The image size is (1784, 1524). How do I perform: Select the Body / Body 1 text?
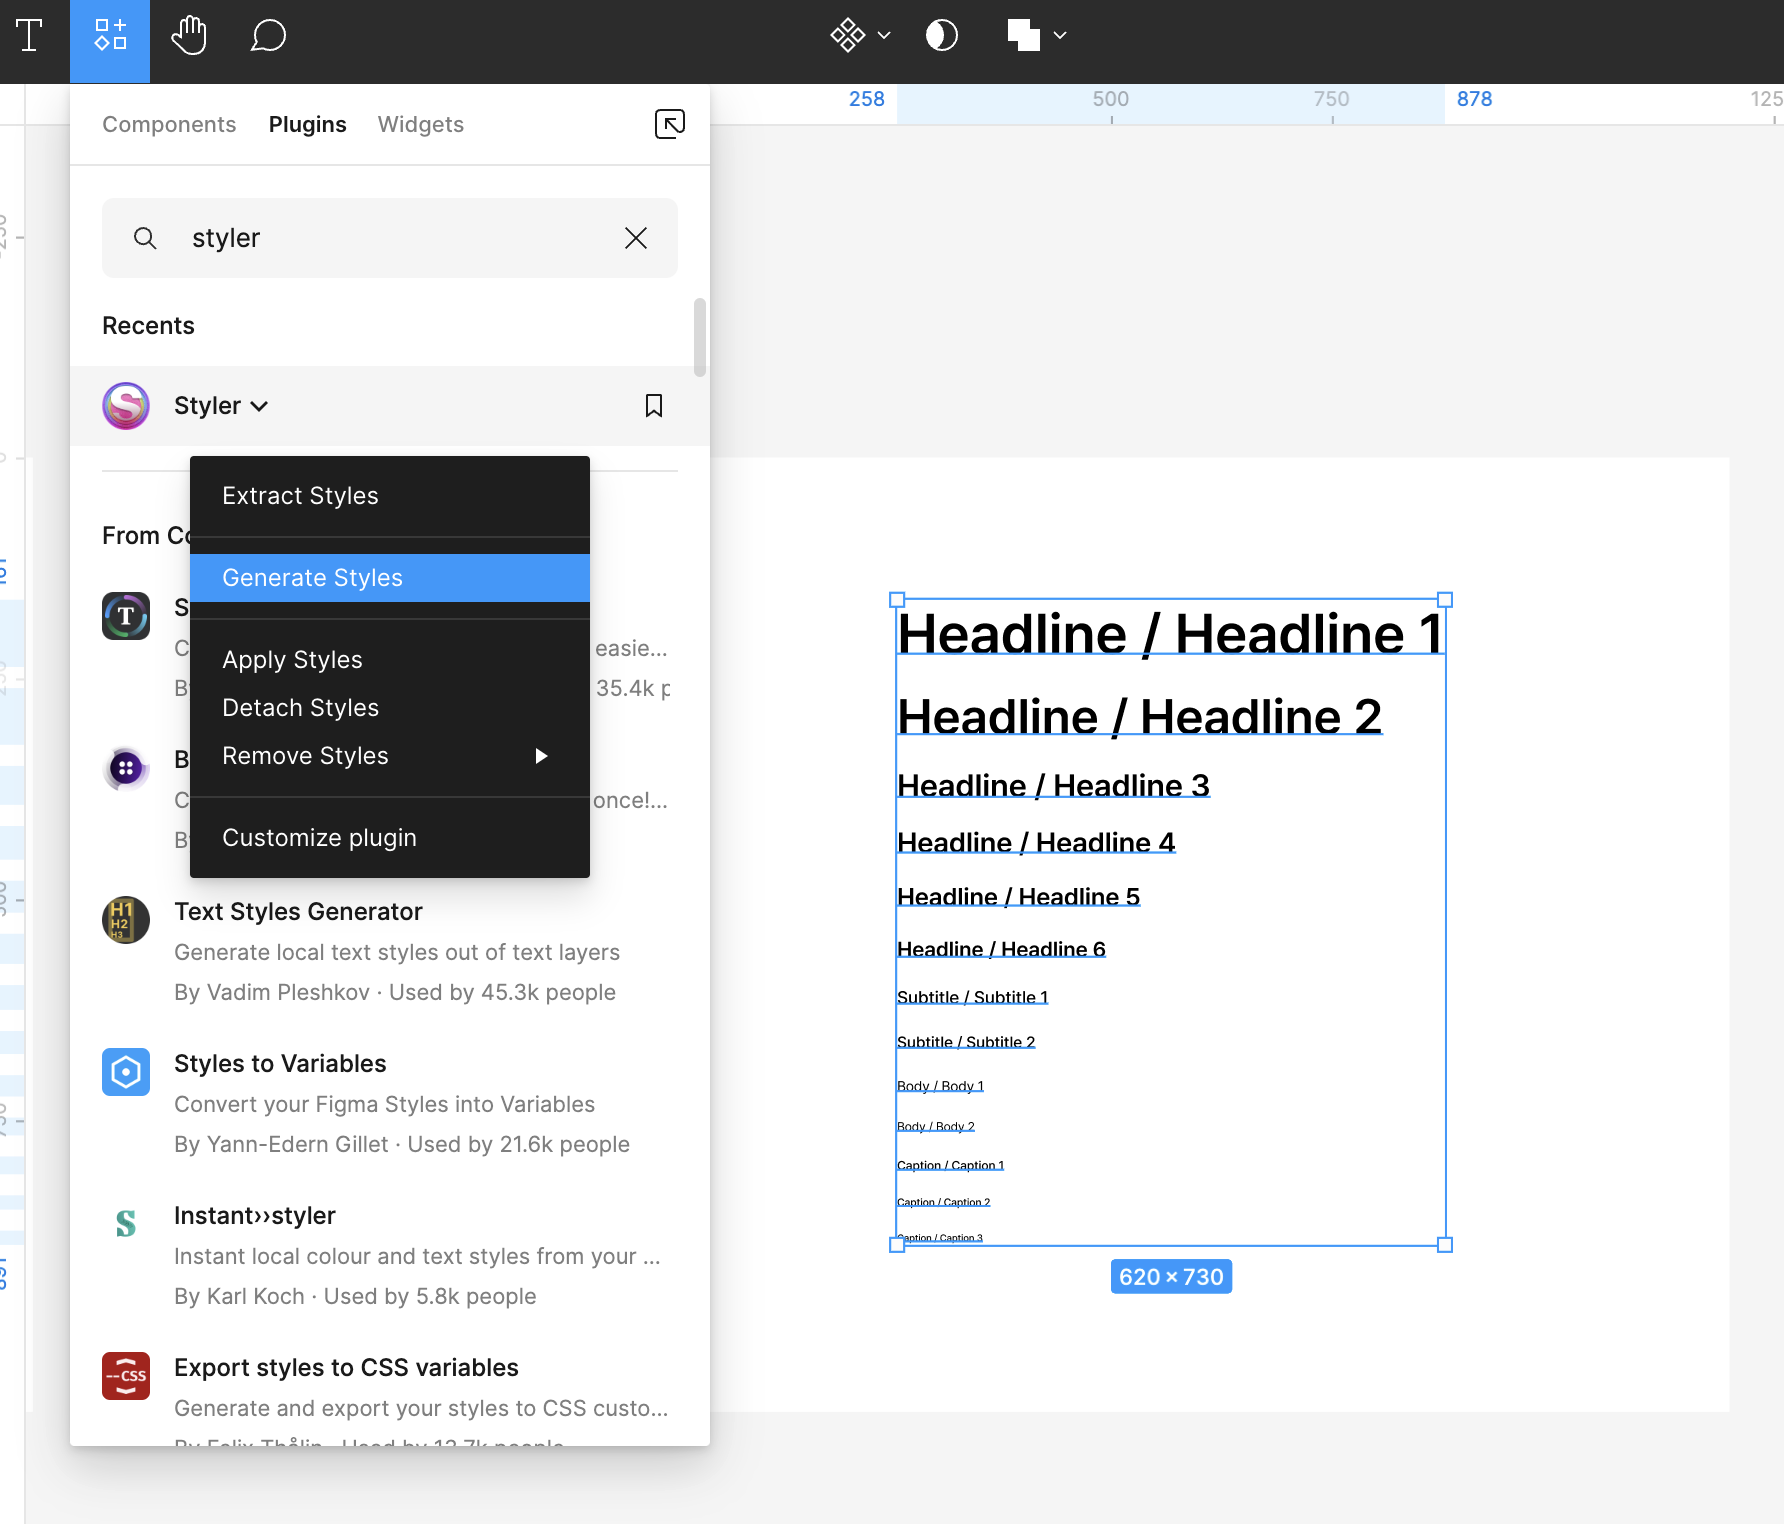940,1086
